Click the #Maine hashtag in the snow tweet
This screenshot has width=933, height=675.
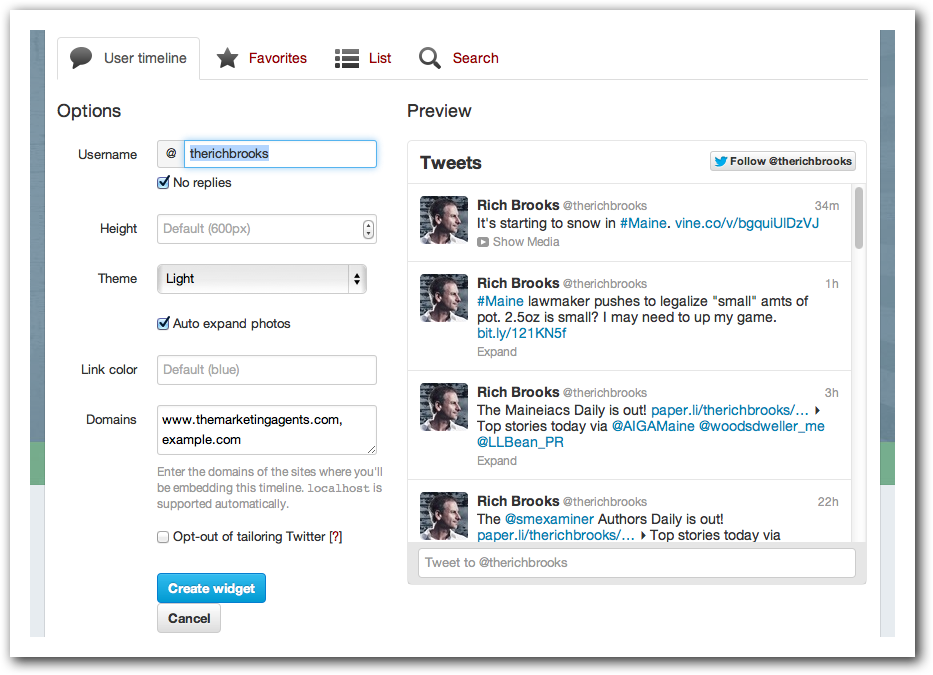coord(643,223)
